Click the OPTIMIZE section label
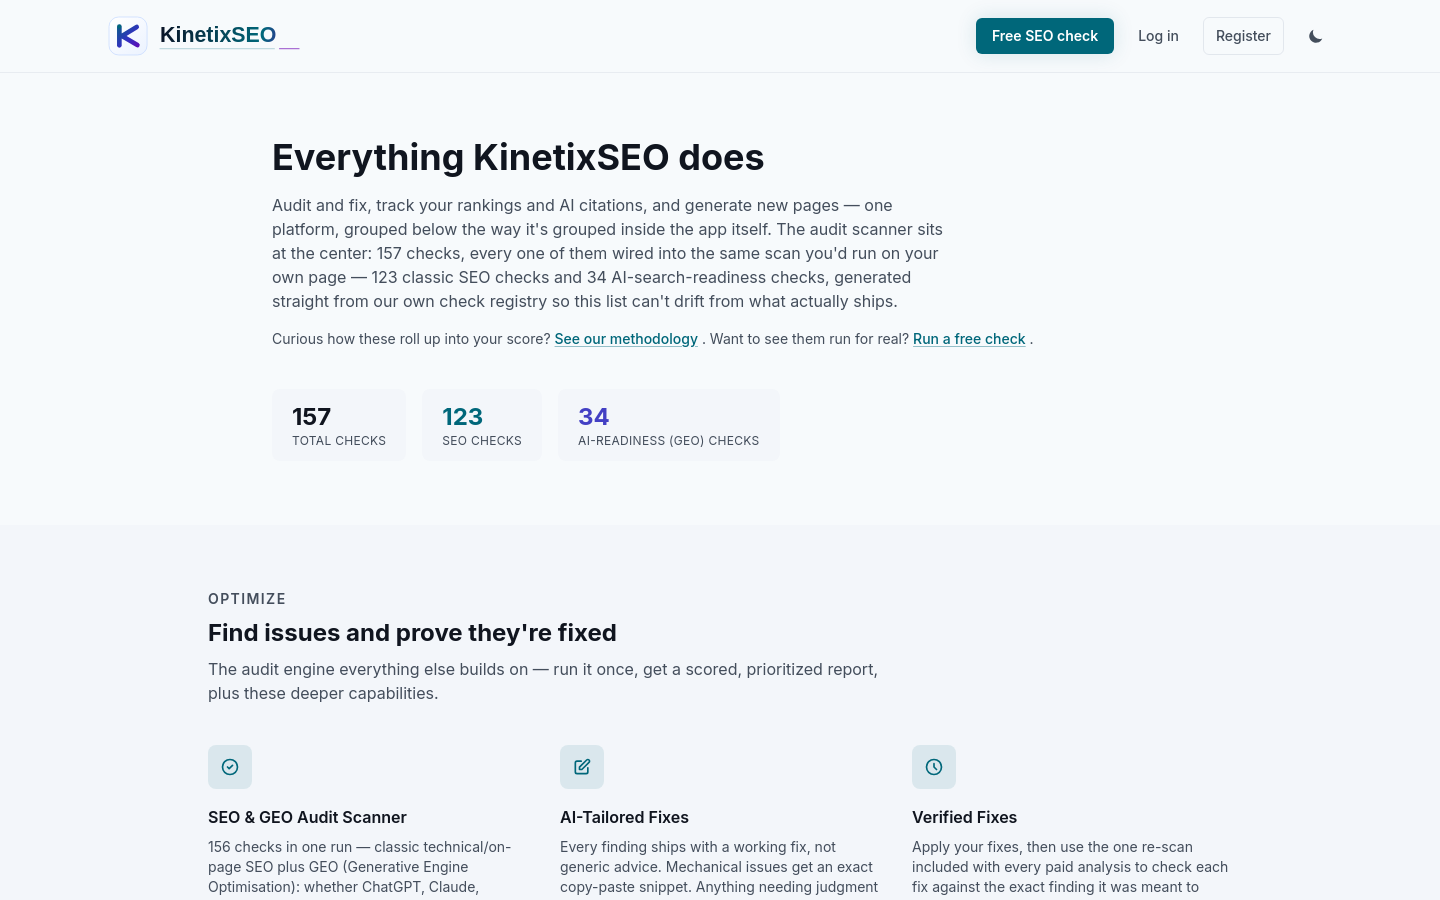 click(x=247, y=599)
